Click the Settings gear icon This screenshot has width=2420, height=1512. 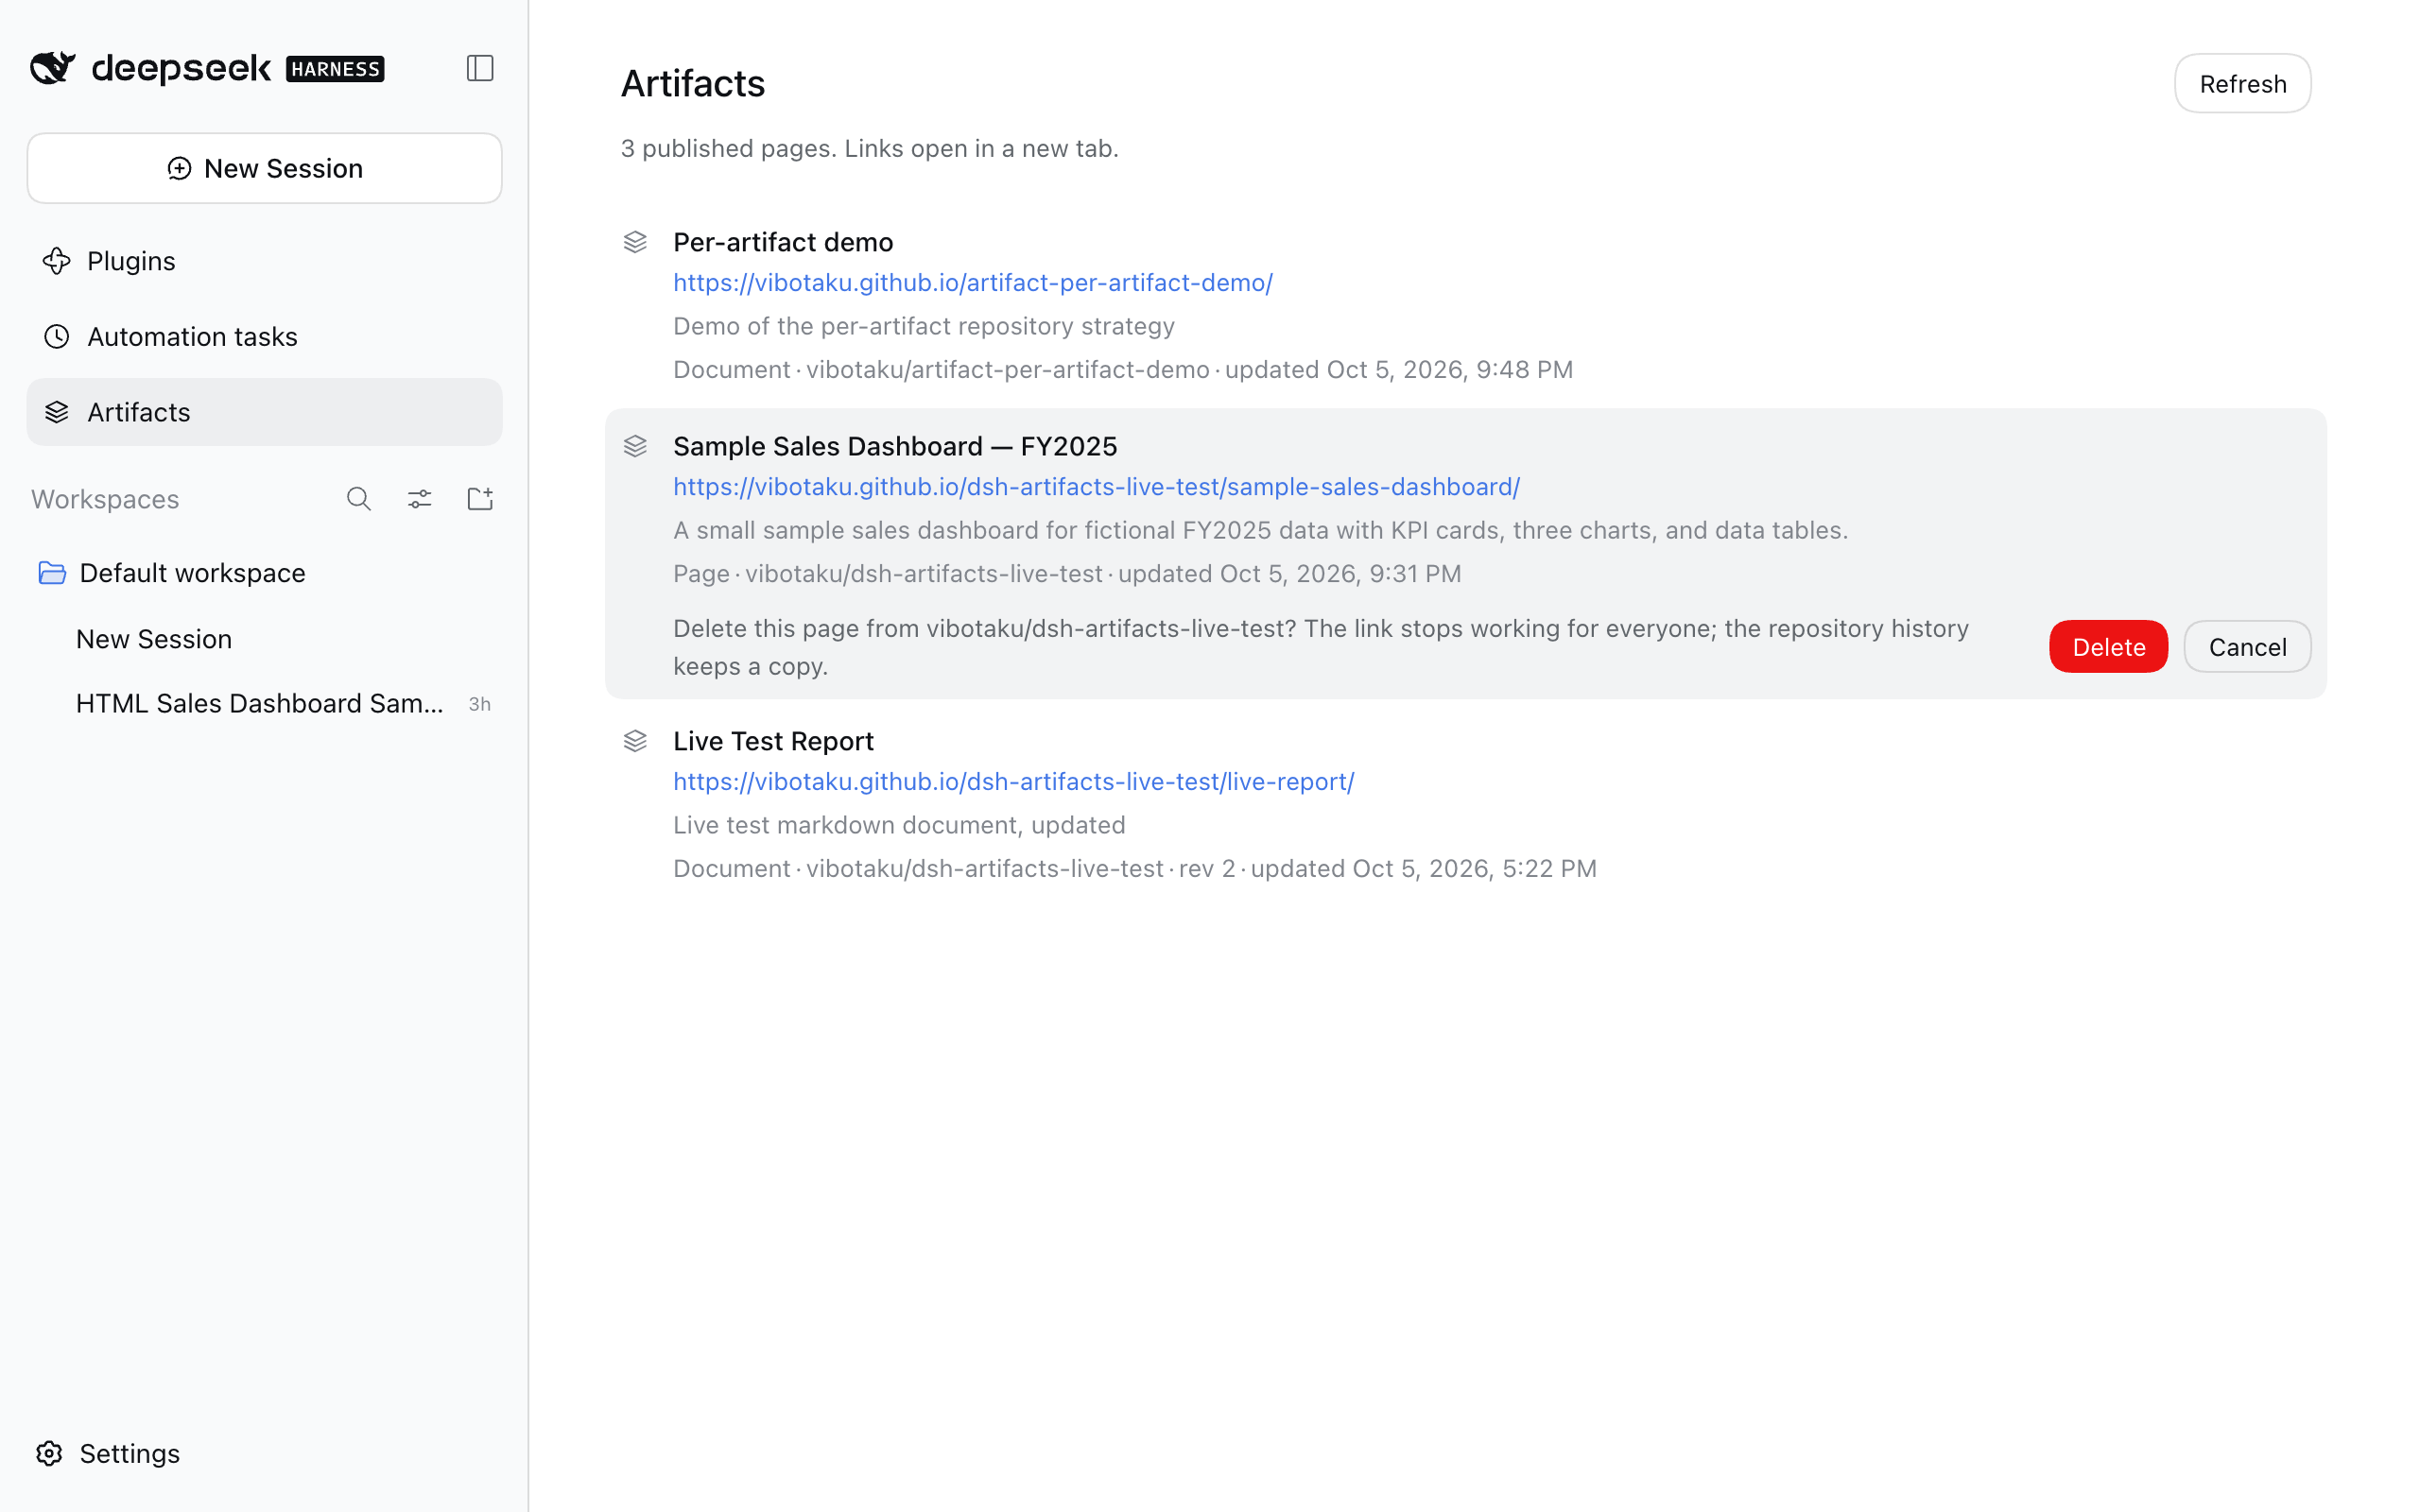tap(50, 1453)
